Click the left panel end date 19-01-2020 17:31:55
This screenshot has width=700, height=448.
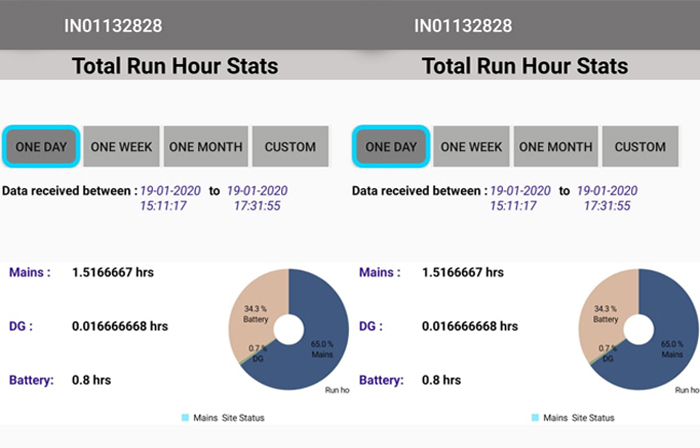(x=257, y=198)
